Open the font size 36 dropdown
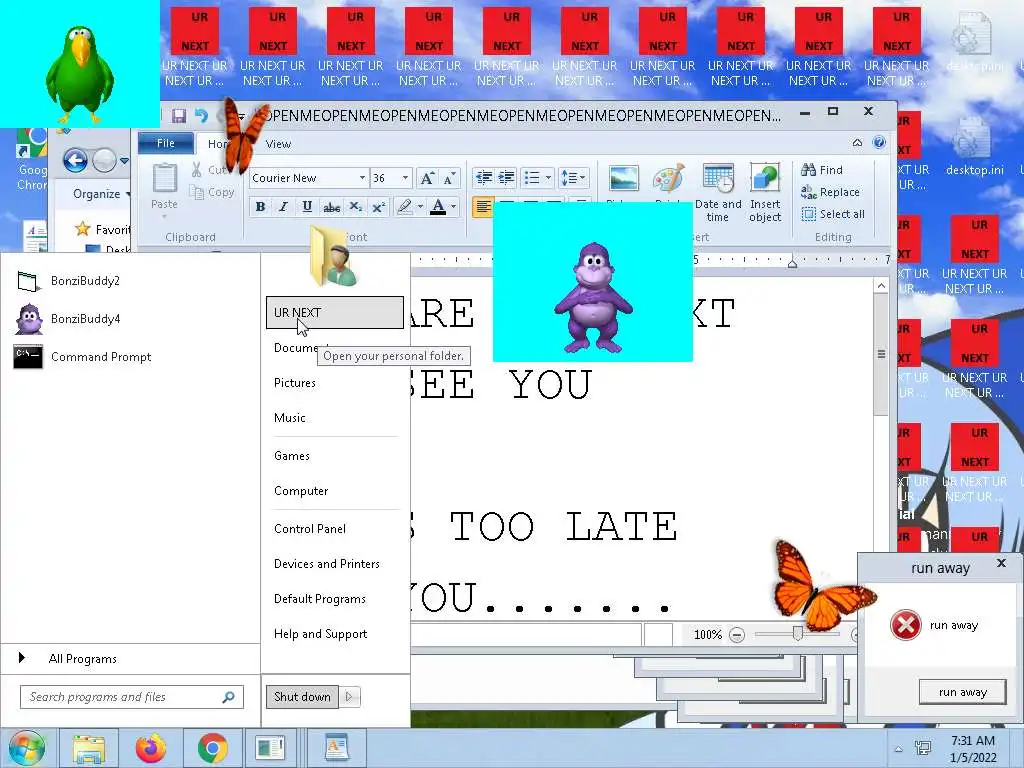The width and height of the screenshot is (1024, 768). [405, 178]
